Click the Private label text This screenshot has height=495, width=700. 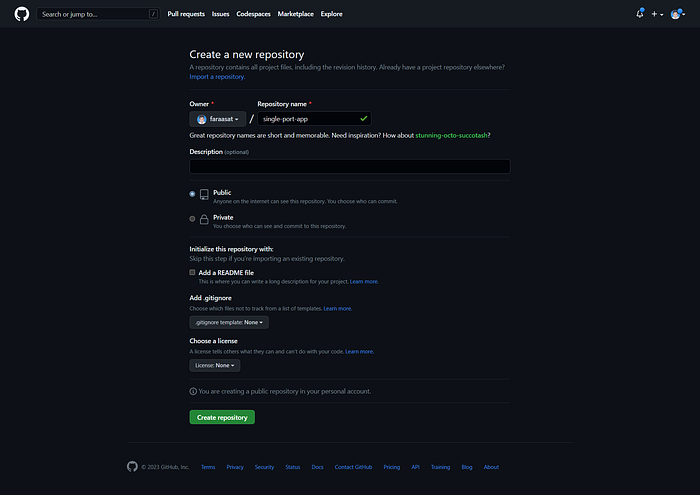coord(223,217)
